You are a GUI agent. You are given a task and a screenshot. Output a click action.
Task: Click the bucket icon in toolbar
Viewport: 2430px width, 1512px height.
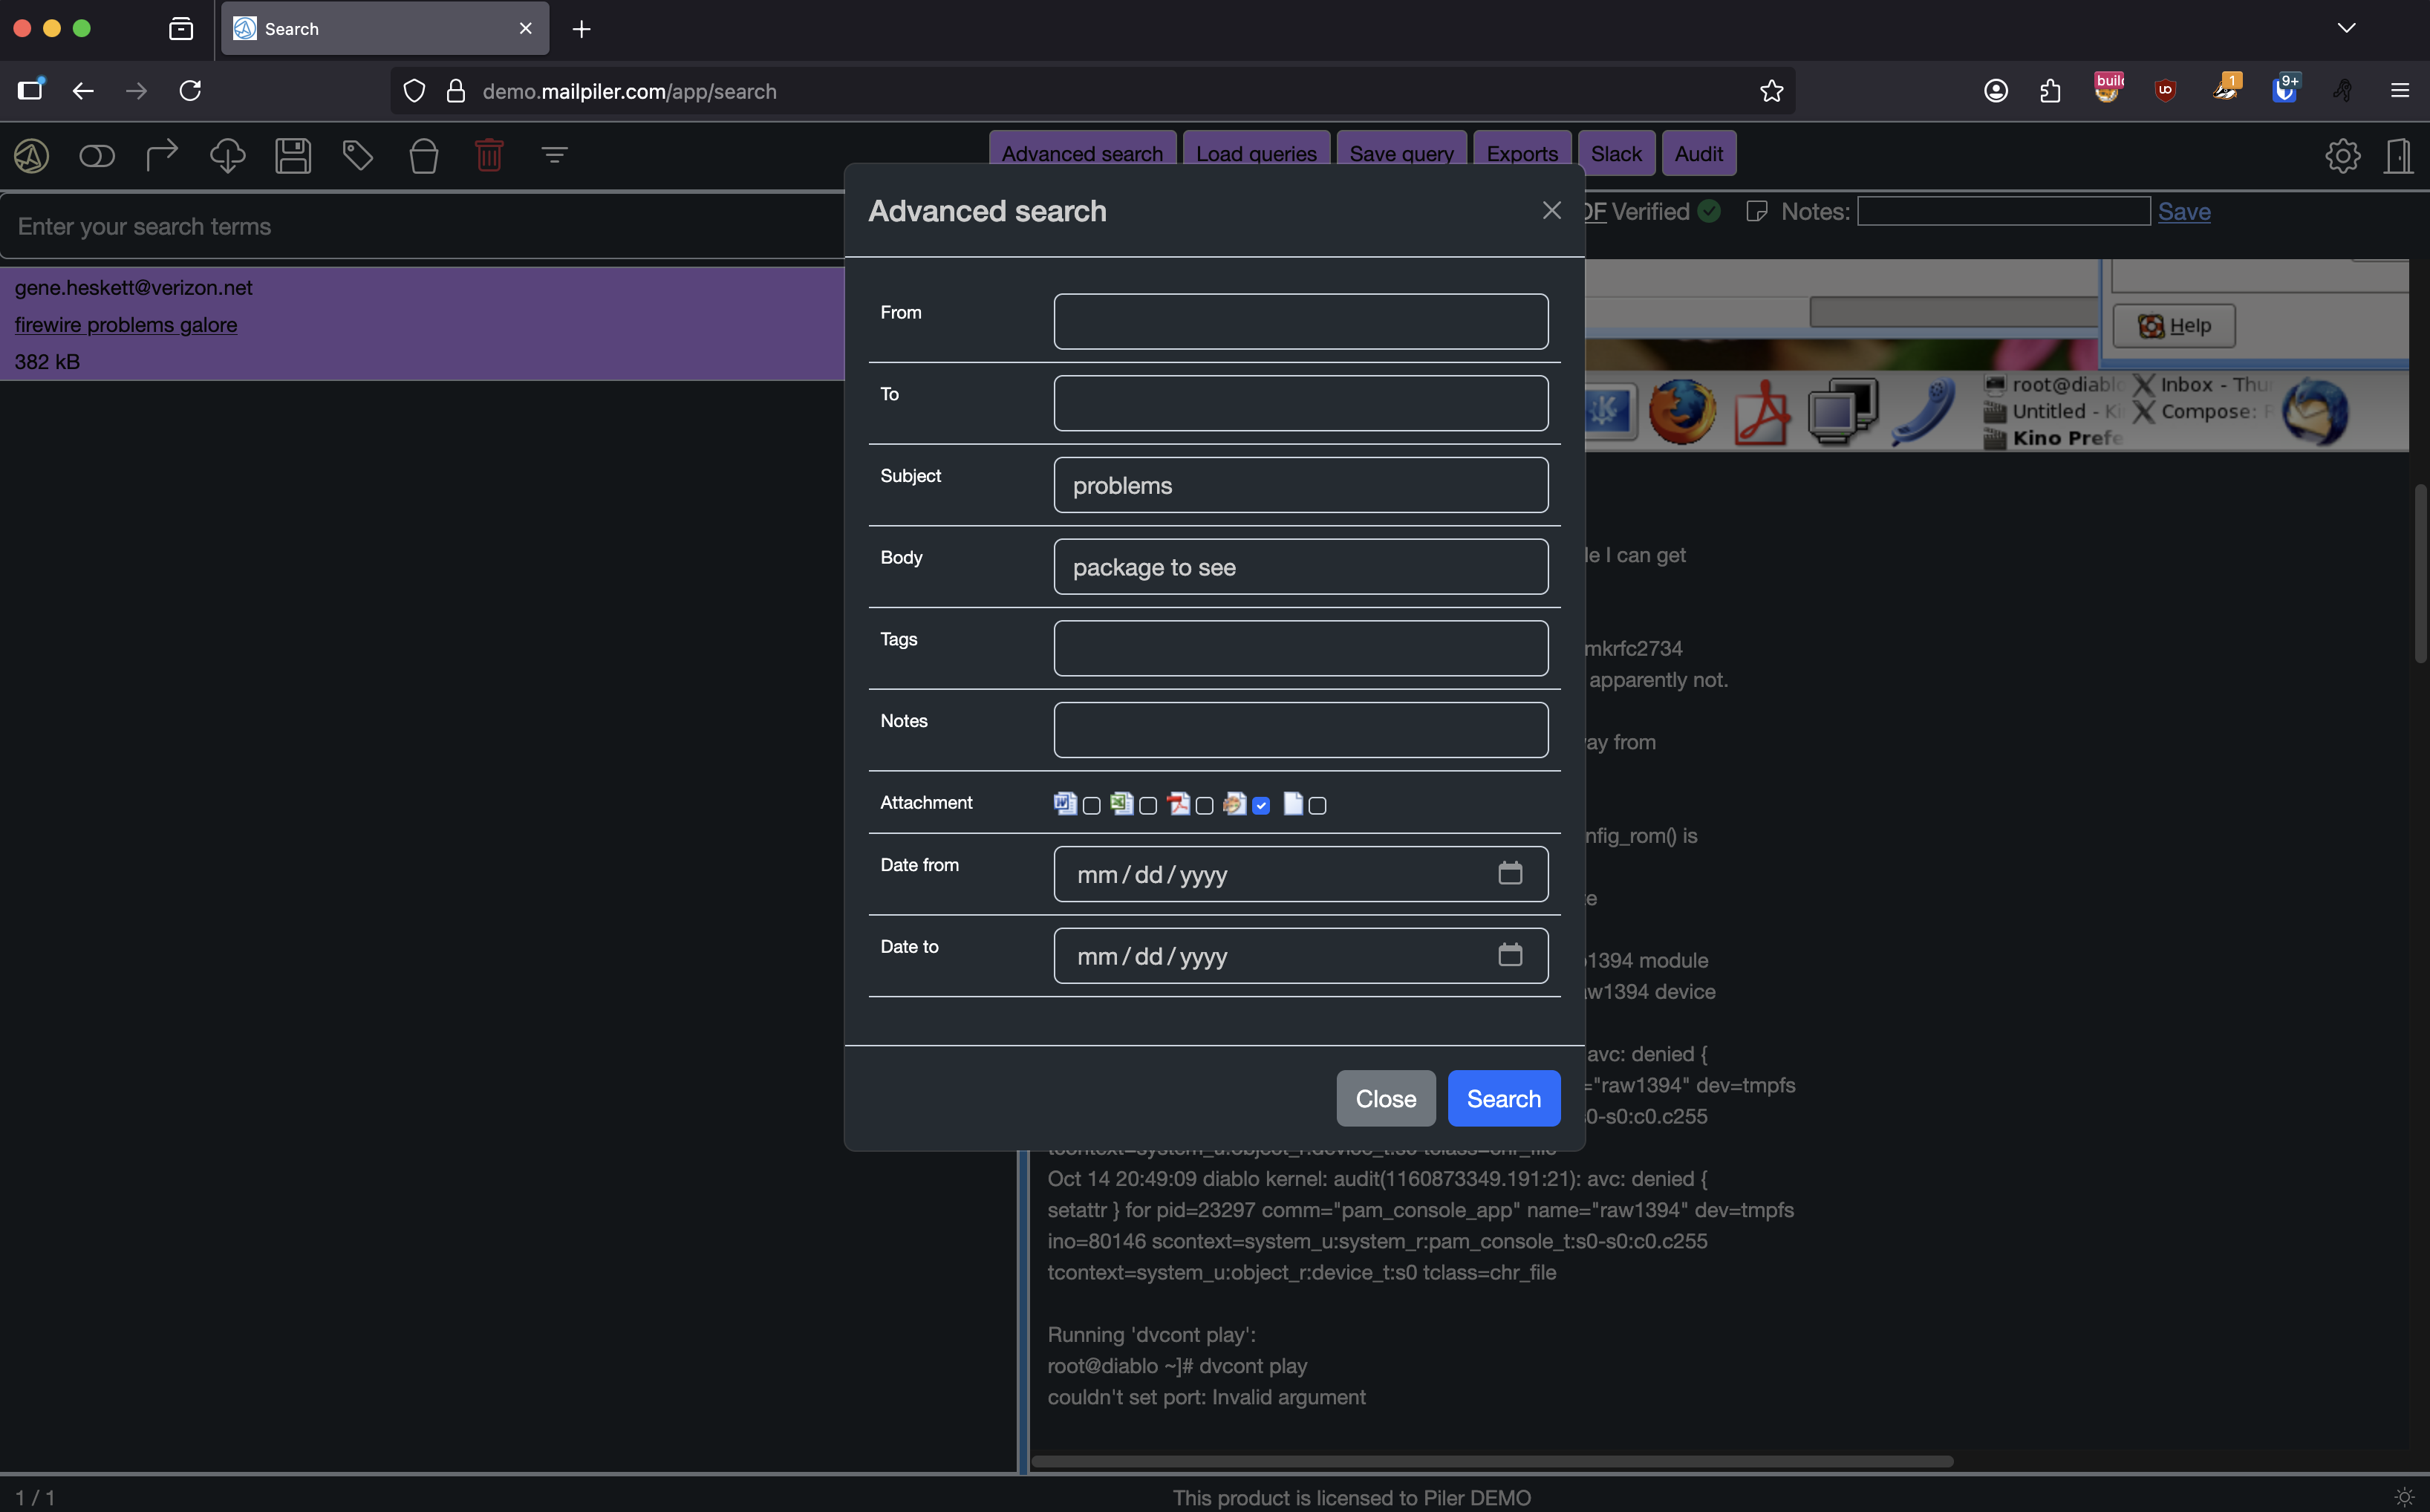tap(424, 155)
